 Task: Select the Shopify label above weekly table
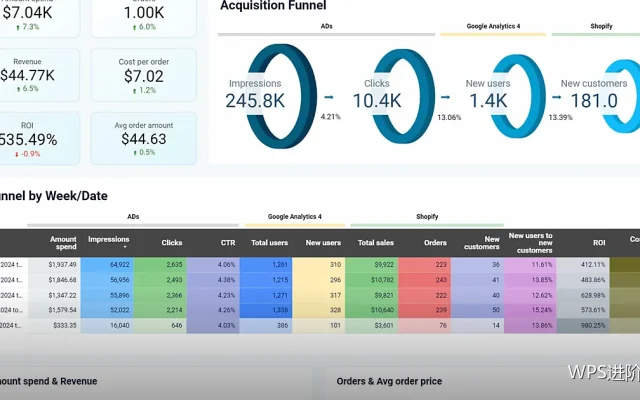click(x=427, y=216)
